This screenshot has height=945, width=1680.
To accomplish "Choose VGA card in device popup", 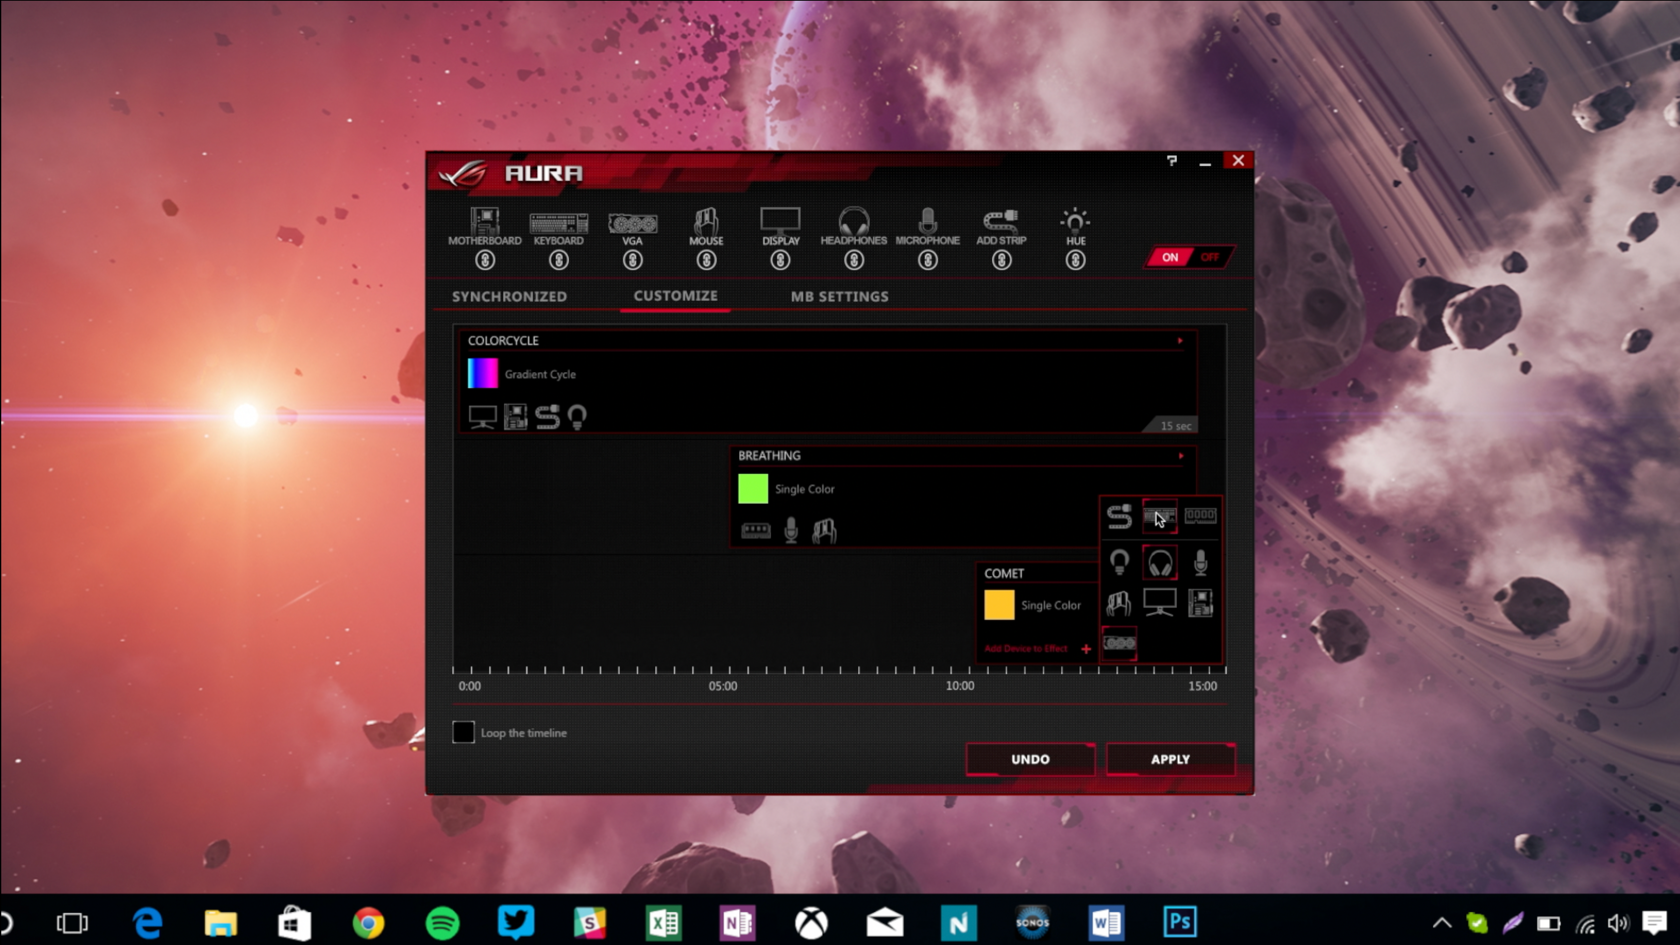I will (x=1119, y=643).
